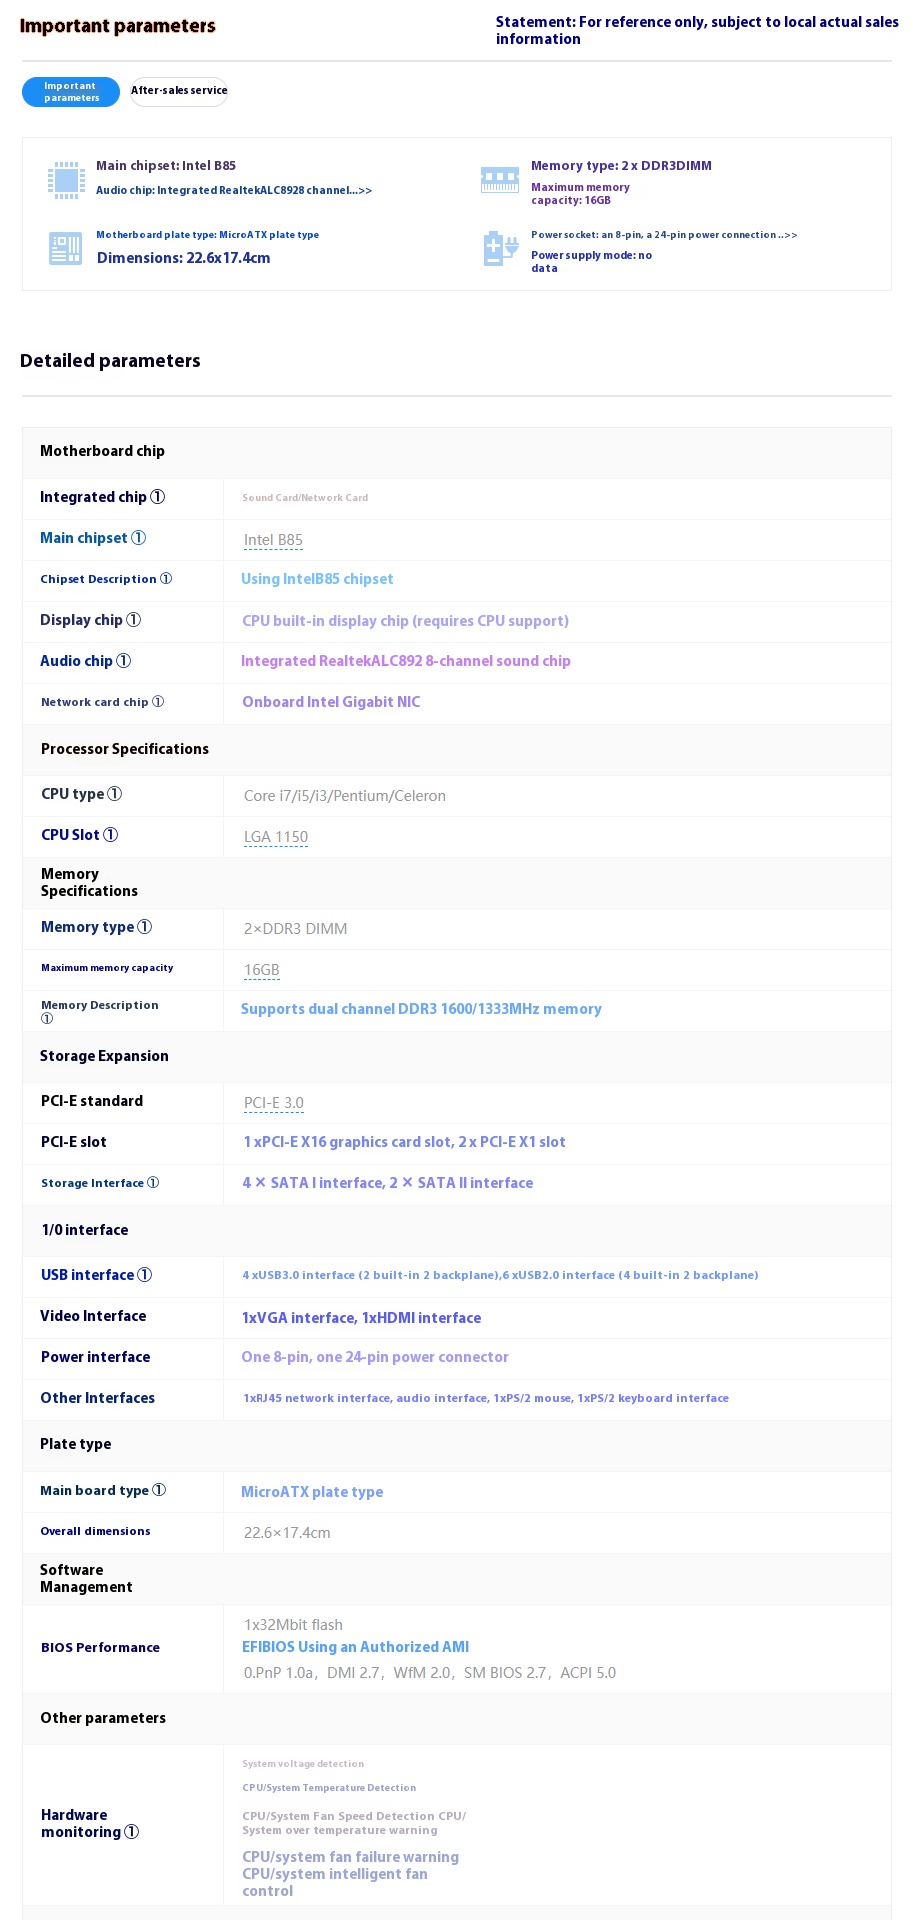Open the info marker beside CPU Slot
Image resolution: width=913 pixels, height=1920 pixels.
tap(110, 835)
